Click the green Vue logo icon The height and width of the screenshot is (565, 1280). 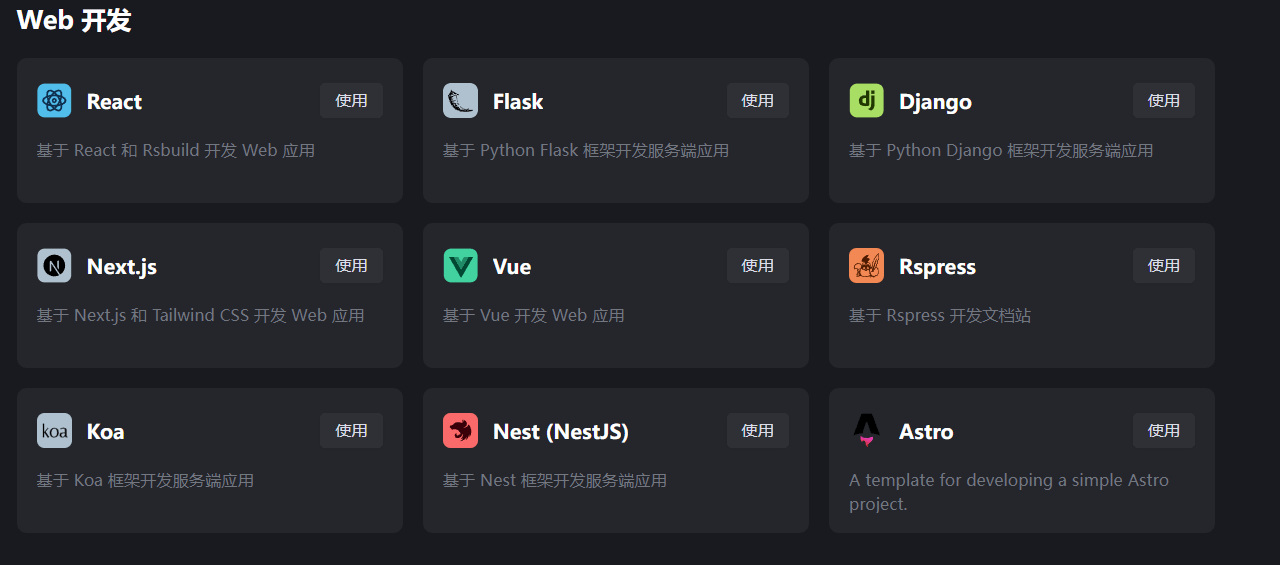pyautogui.click(x=460, y=266)
